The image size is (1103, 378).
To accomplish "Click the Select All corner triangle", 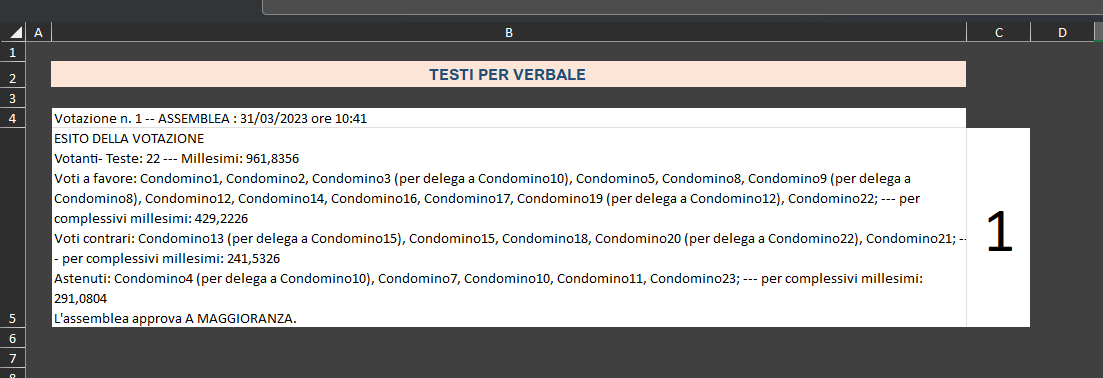I will (x=14, y=32).
